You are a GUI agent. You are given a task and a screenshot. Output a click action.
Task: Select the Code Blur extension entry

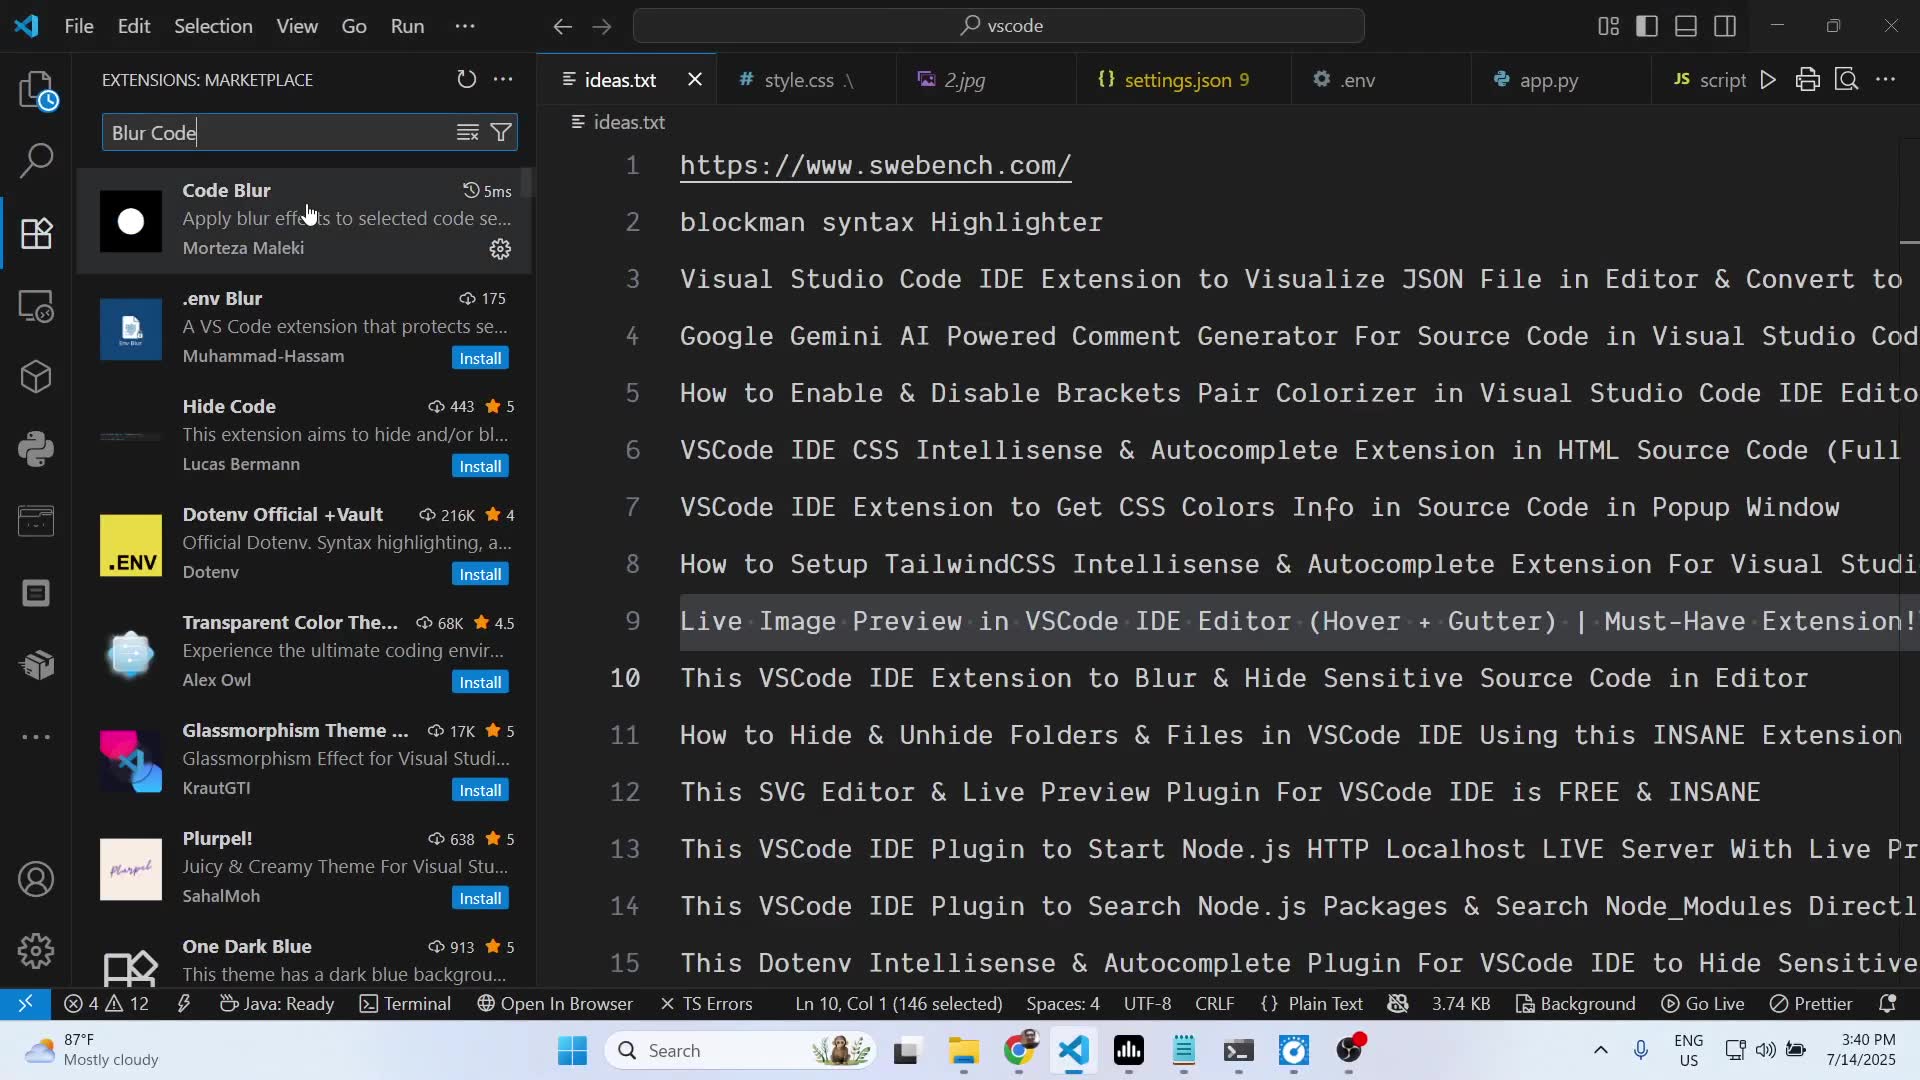coord(304,220)
